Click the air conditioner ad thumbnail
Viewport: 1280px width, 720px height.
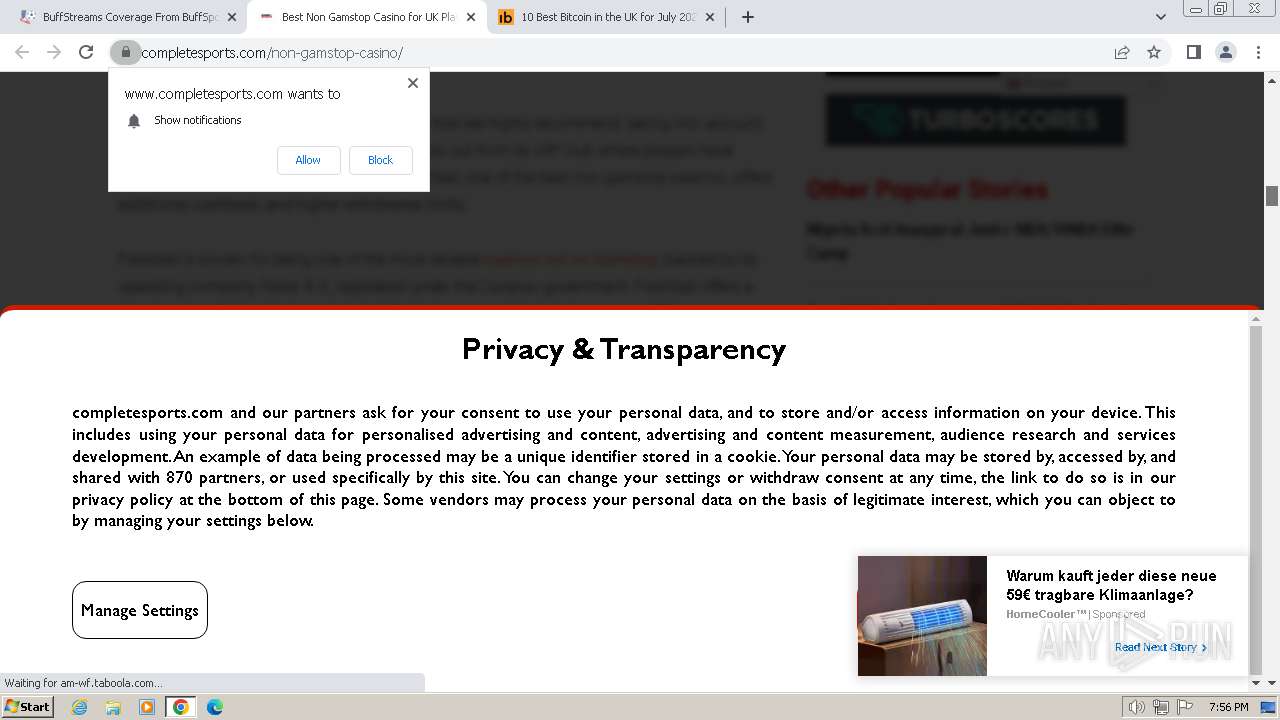click(x=922, y=616)
